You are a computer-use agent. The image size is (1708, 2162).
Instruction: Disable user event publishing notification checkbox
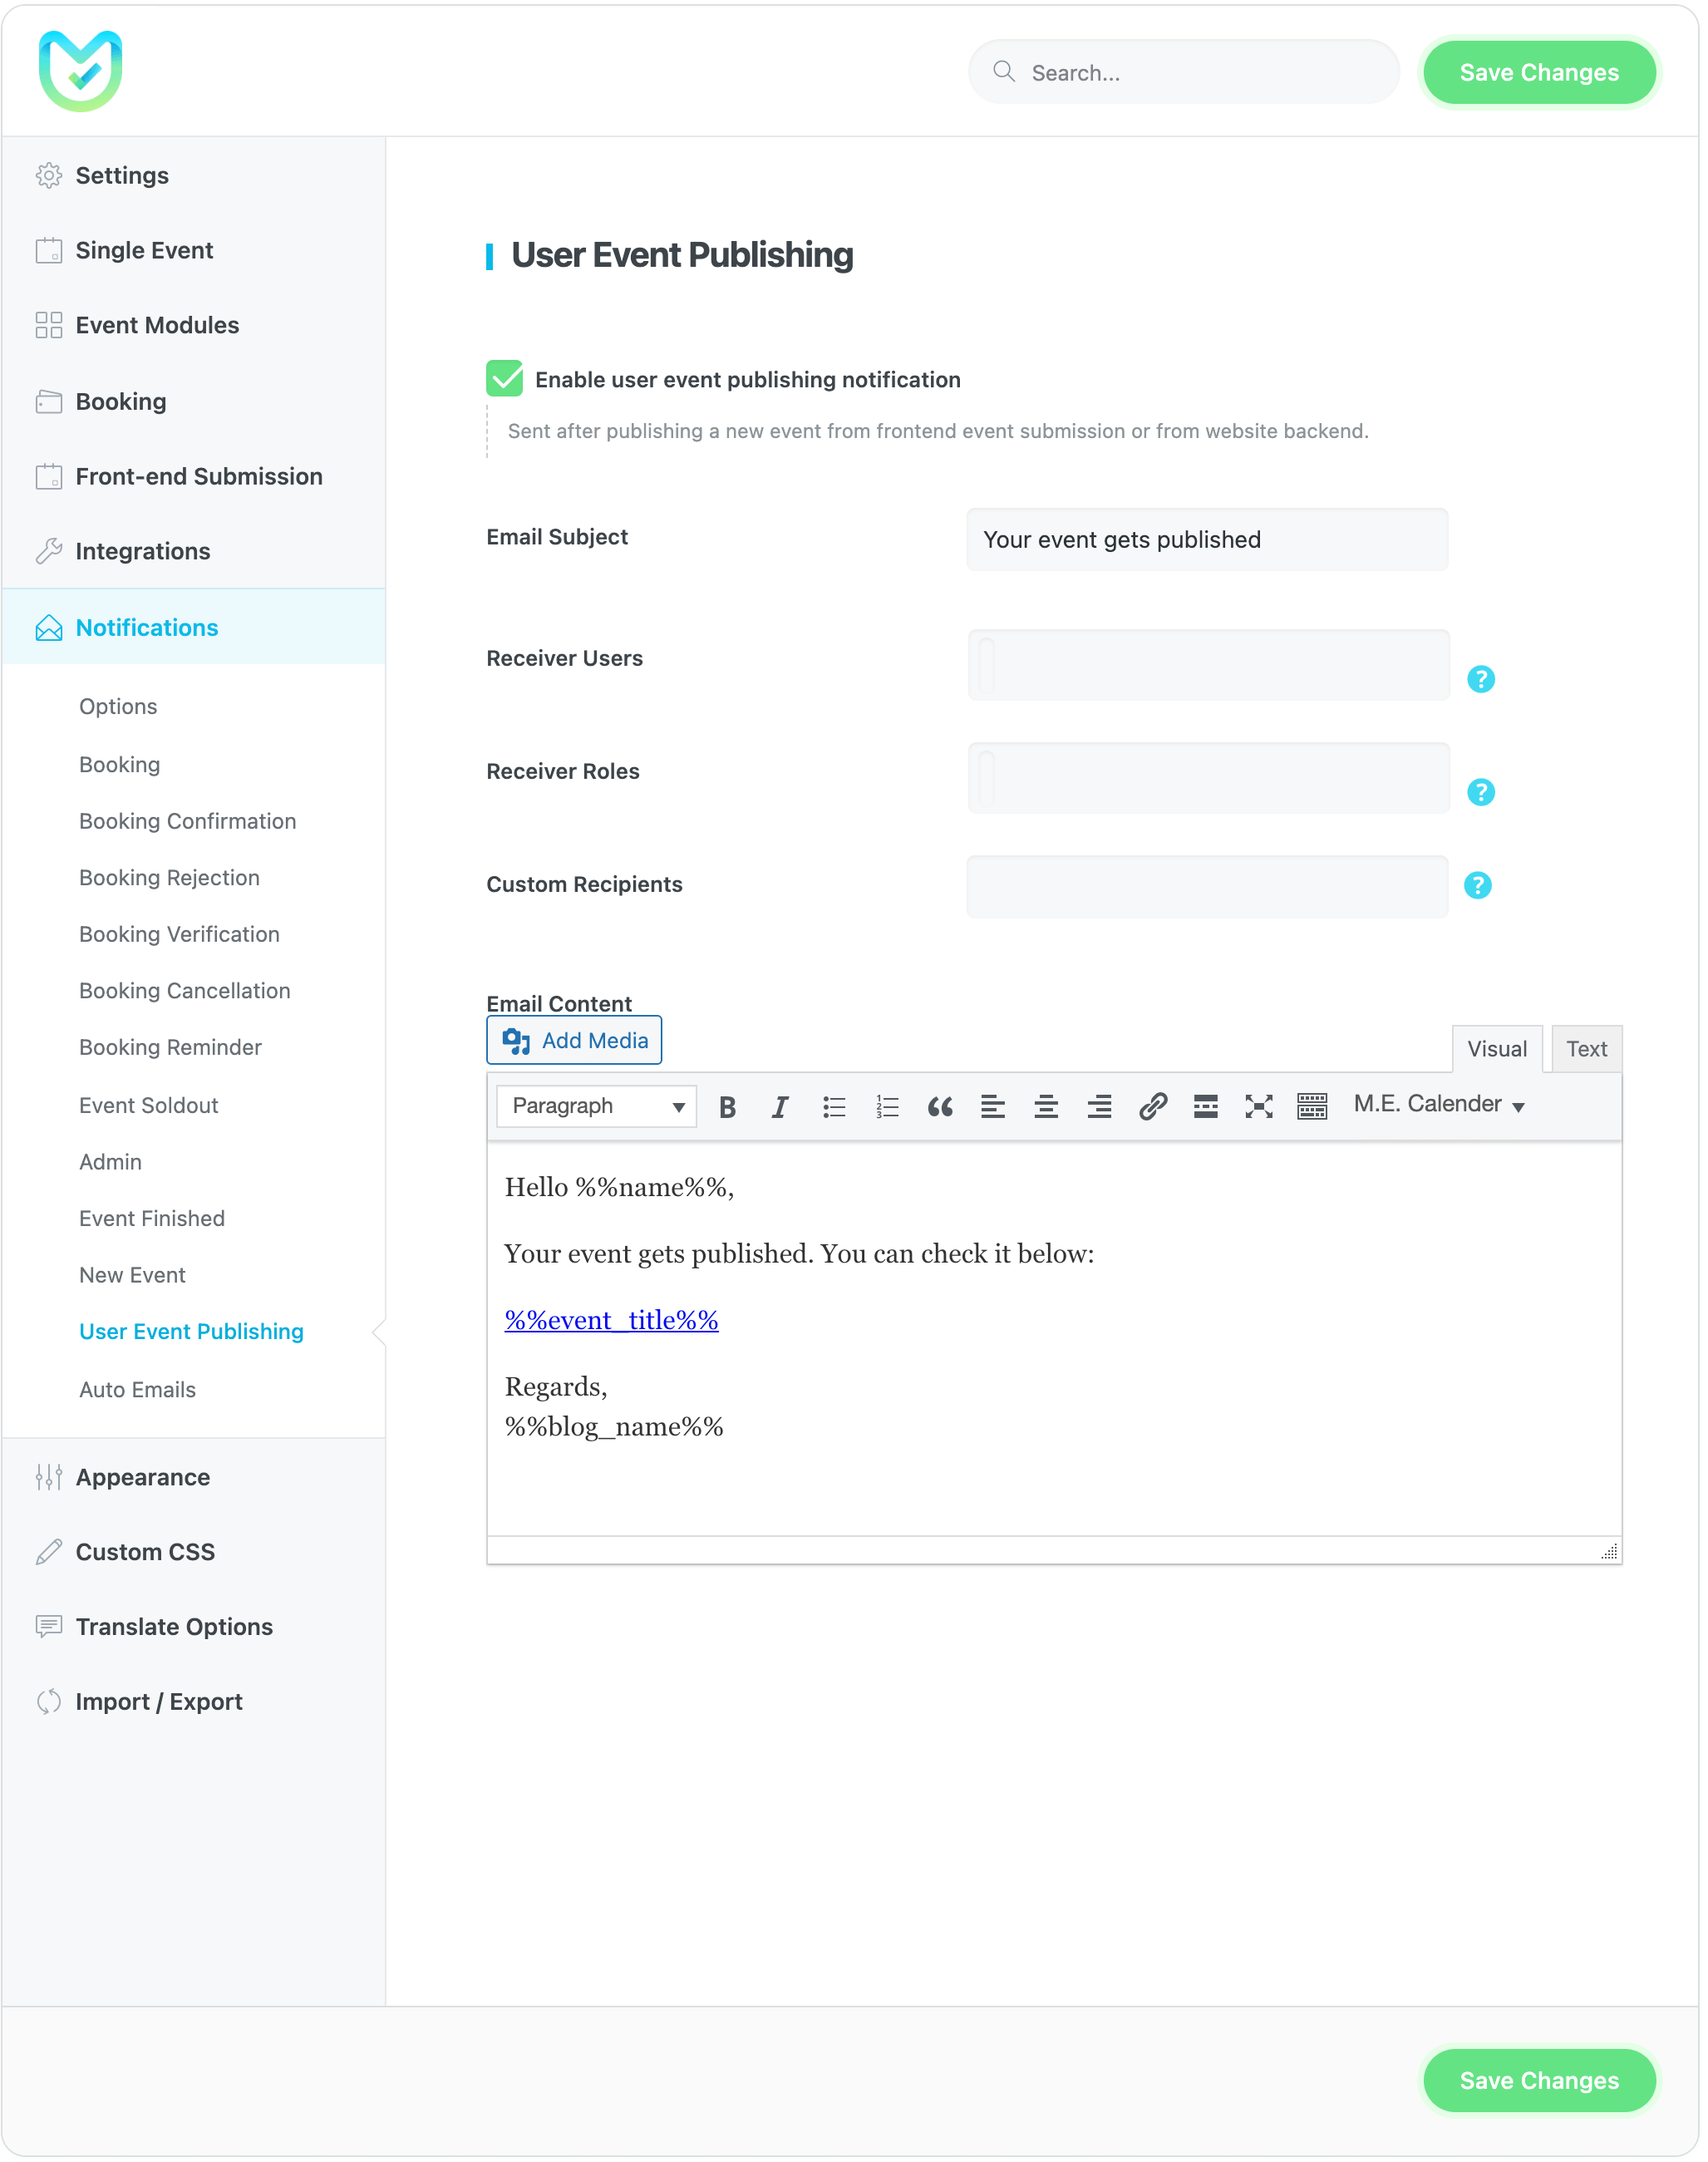(504, 379)
